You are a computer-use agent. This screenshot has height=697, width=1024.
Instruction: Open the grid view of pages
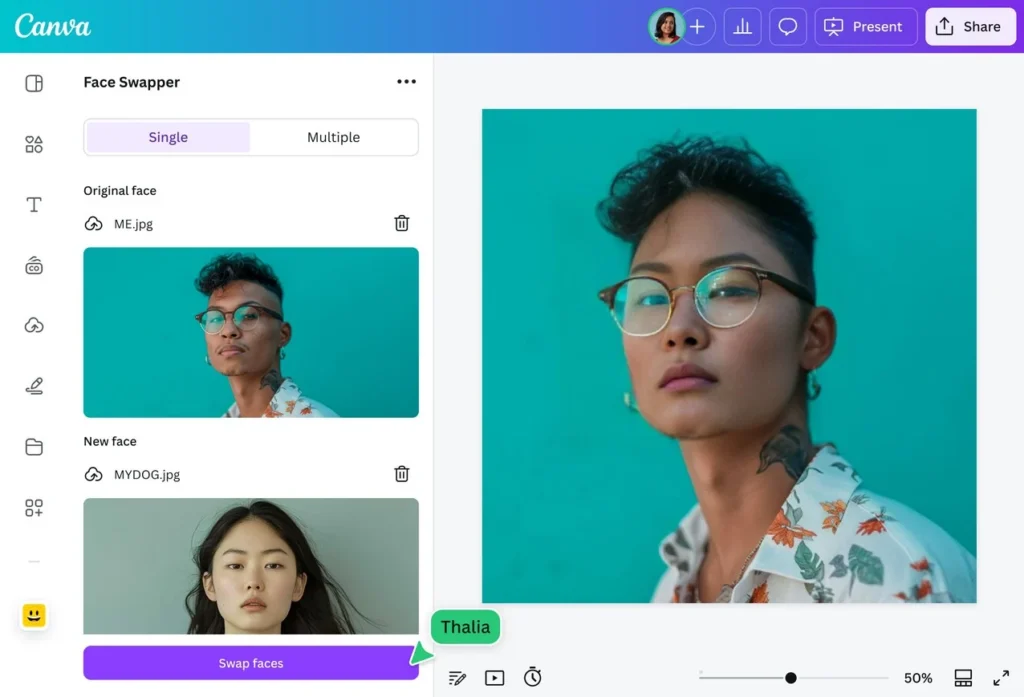click(963, 677)
